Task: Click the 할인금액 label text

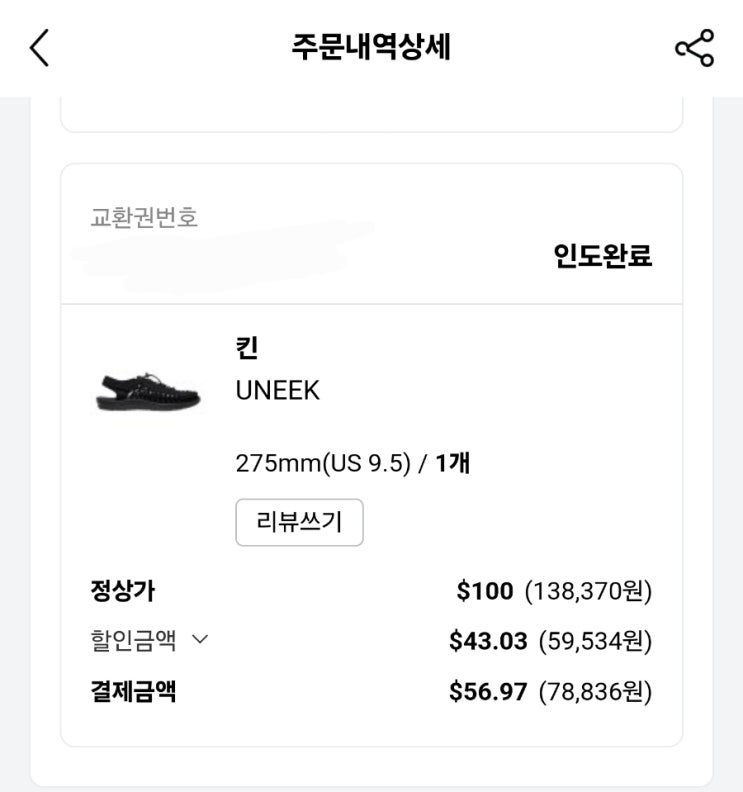Action: coord(133,640)
